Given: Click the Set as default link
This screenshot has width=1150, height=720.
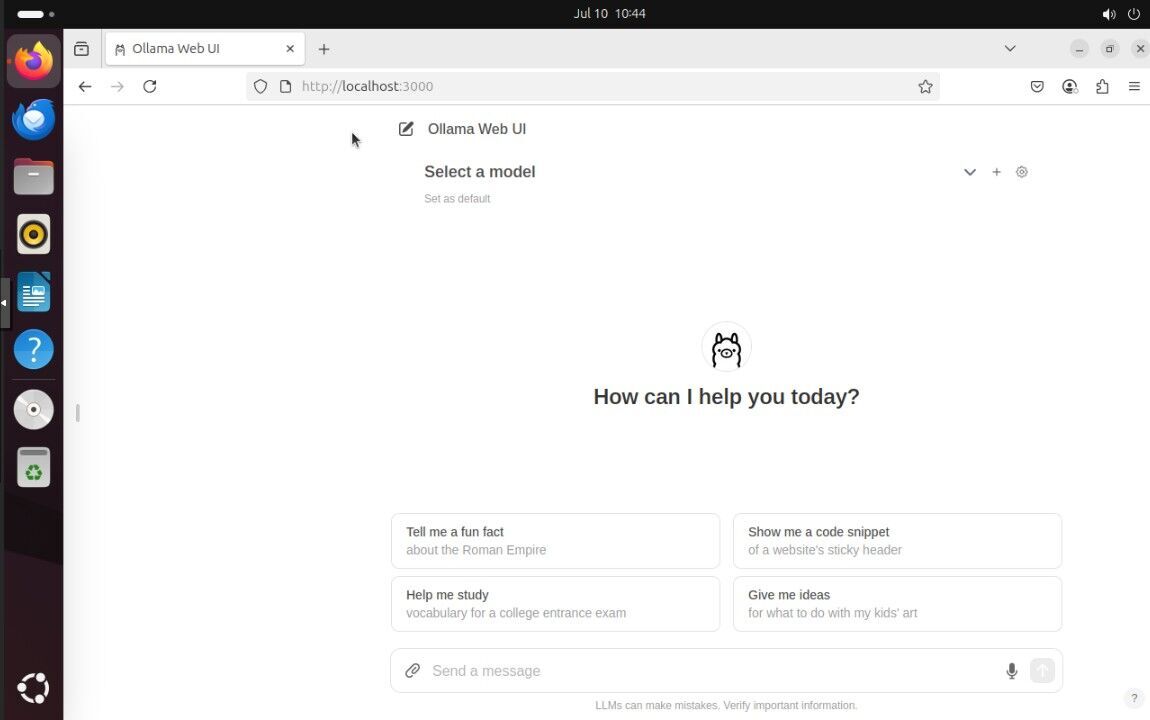Looking at the screenshot, I should coord(457,199).
